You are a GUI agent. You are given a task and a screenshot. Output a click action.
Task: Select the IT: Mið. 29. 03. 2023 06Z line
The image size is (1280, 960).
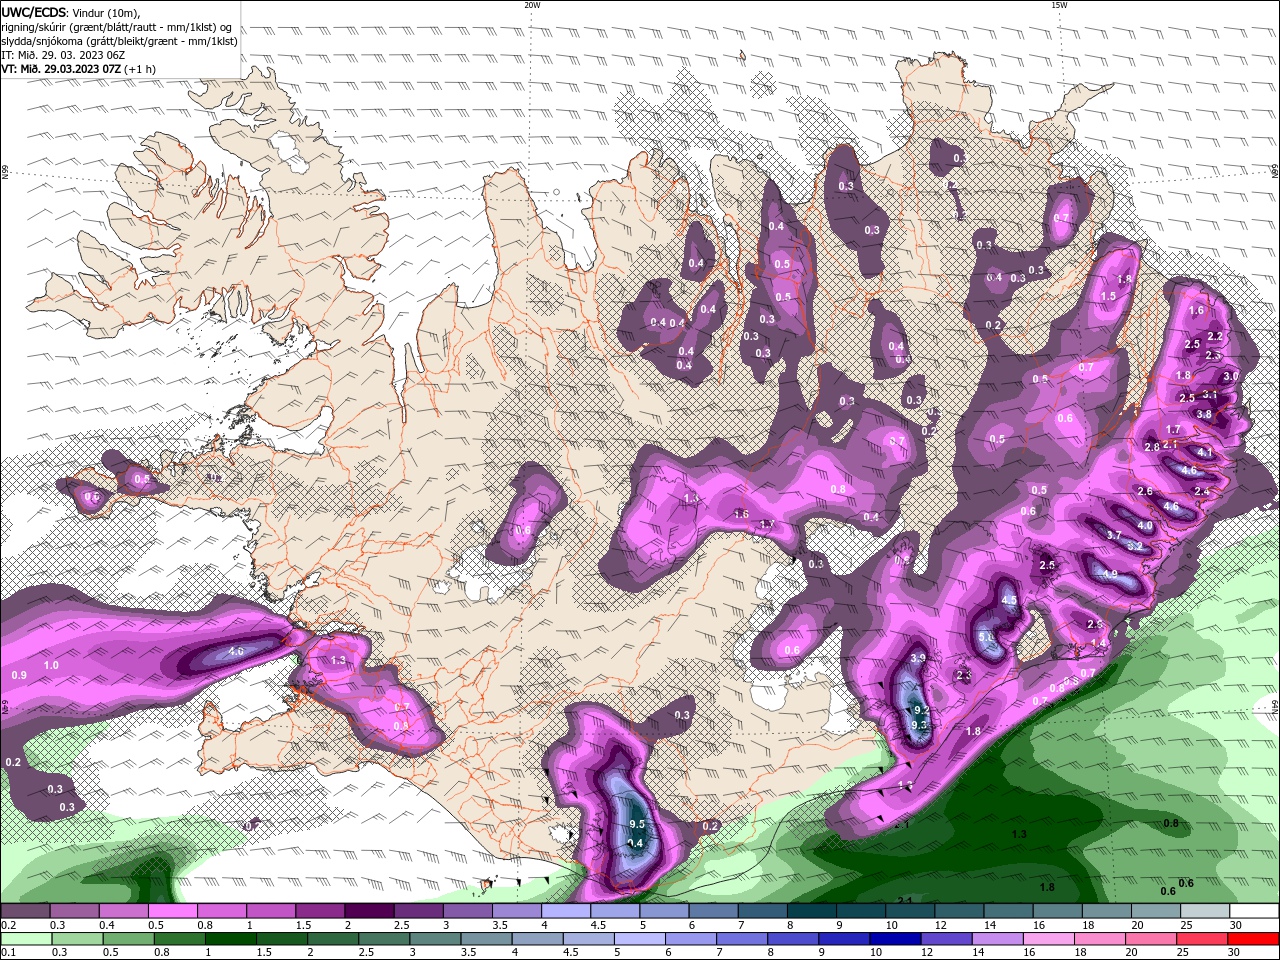tap(62, 55)
